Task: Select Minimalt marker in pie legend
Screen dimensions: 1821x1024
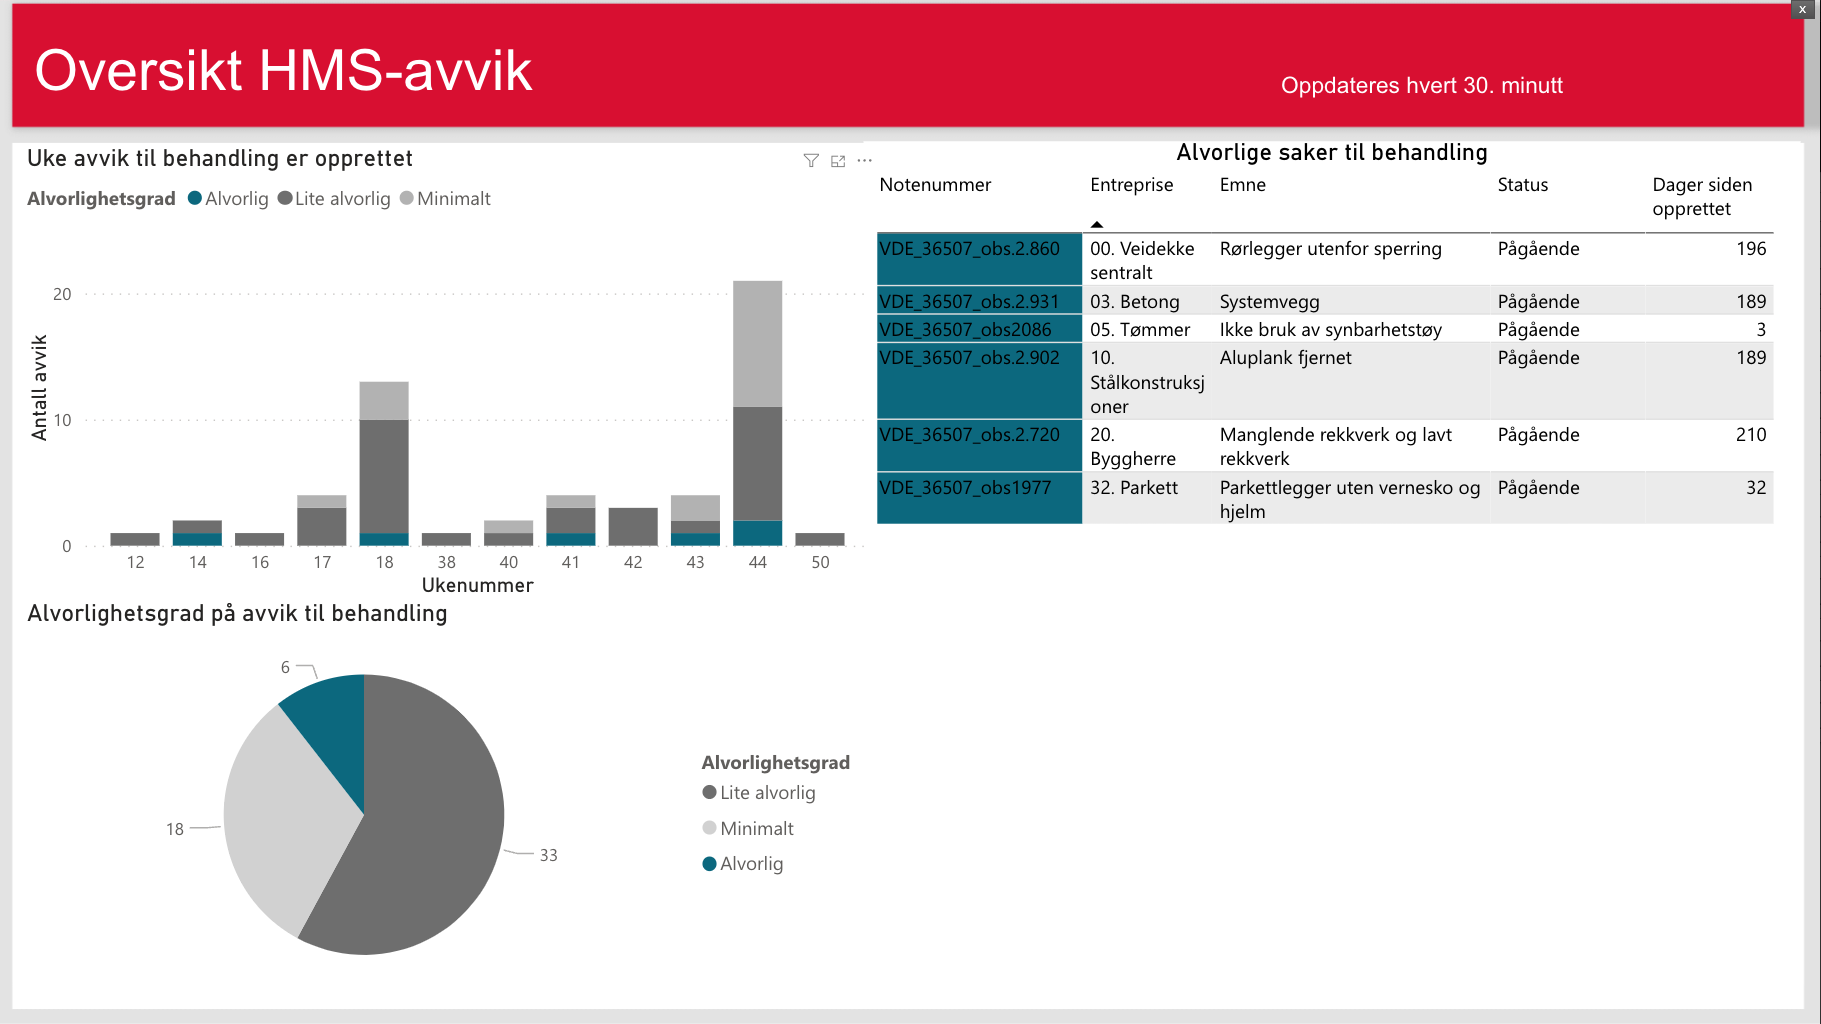Action: tap(710, 828)
